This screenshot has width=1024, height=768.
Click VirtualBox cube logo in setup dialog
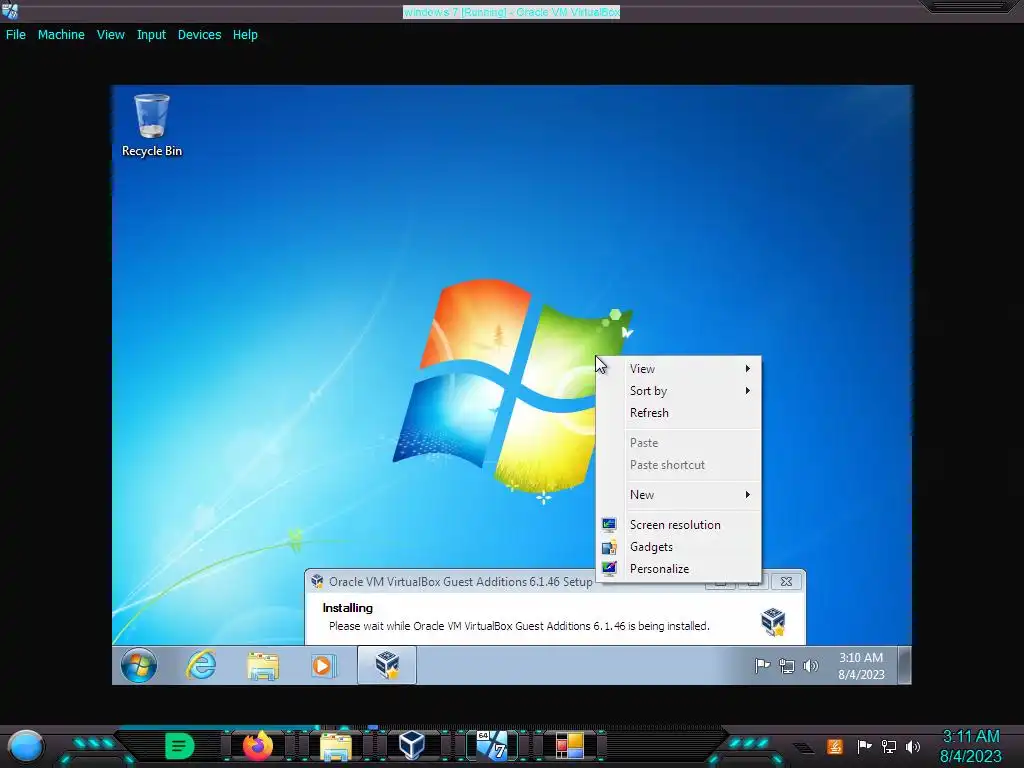[x=773, y=621]
